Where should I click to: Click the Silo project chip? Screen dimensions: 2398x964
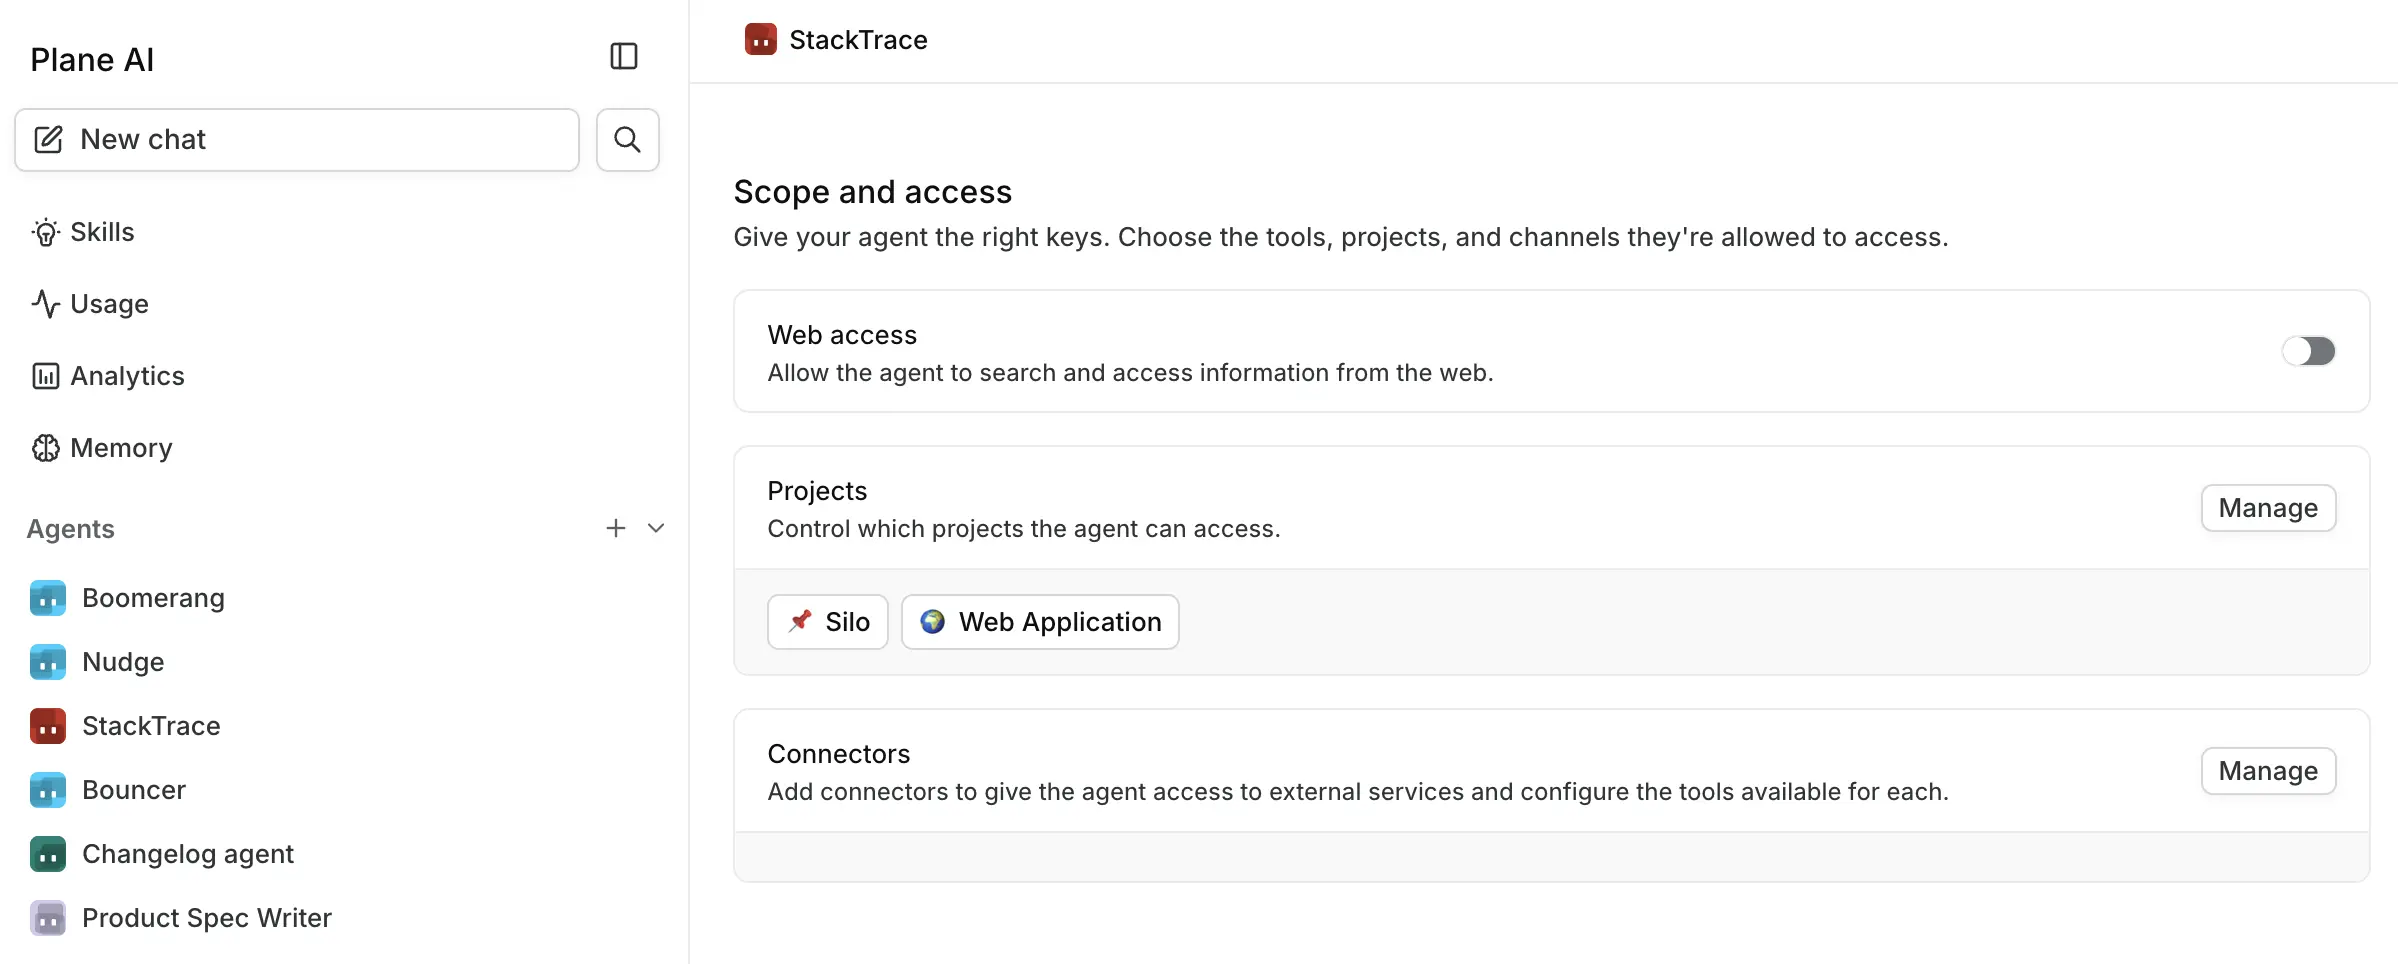point(828,622)
